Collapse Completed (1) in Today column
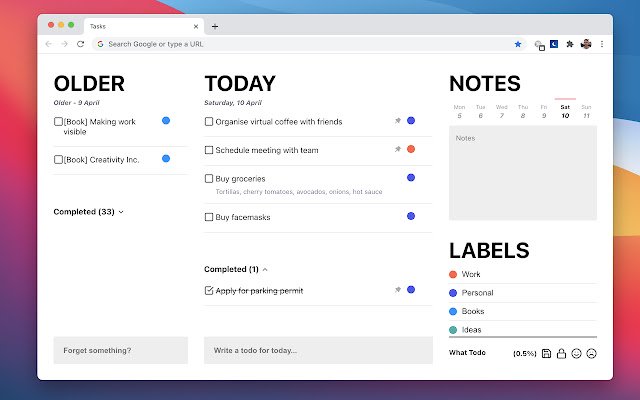Viewport: 640px width, 400px height. [x=236, y=269]
